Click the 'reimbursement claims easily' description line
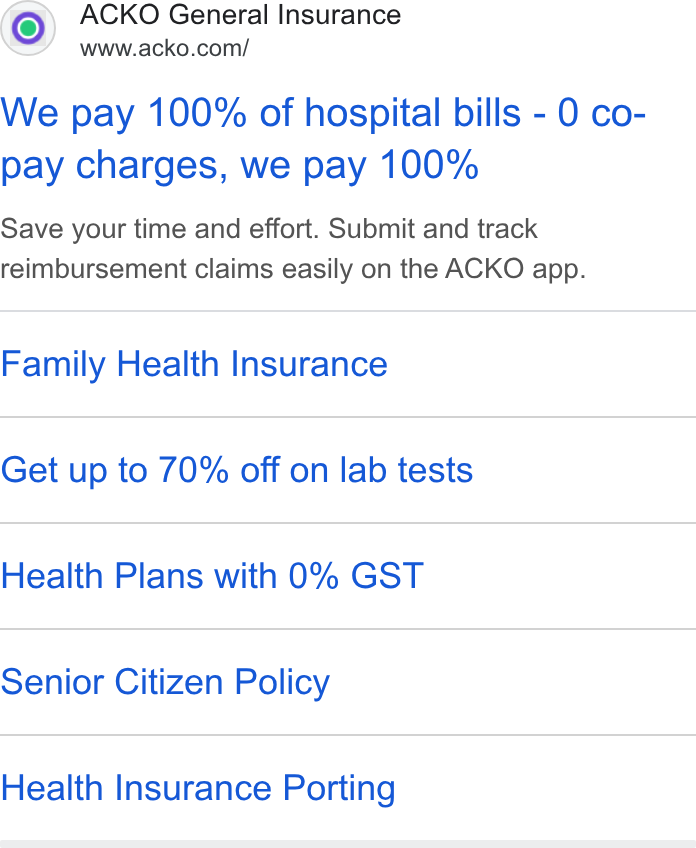Image resolution: width=696 pixels, height=848 pixels. [x=293, y=269]
